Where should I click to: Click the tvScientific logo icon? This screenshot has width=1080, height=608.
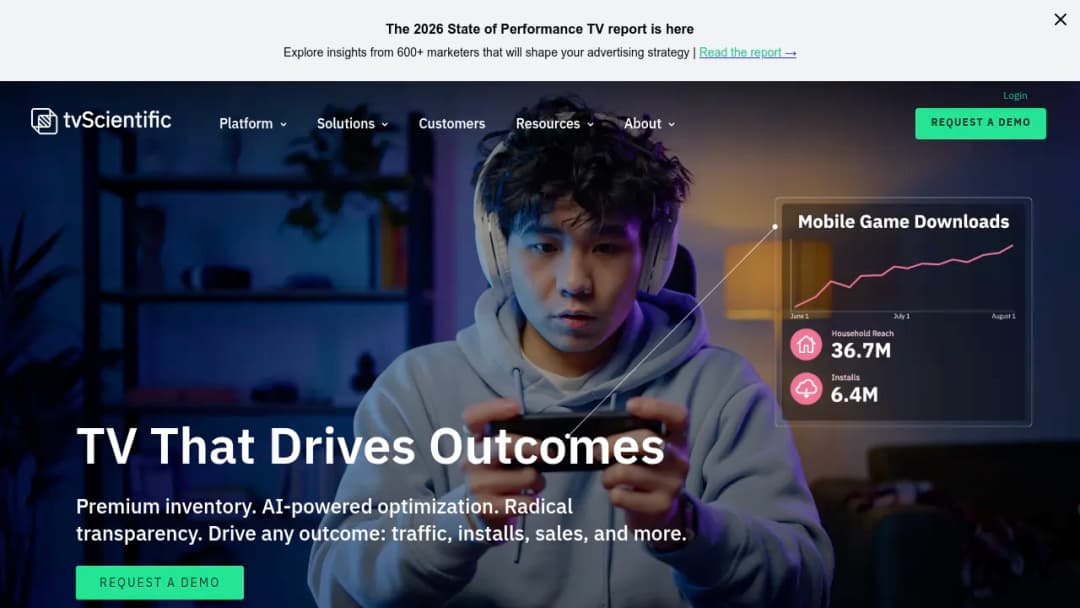click(x=44, y=121)
